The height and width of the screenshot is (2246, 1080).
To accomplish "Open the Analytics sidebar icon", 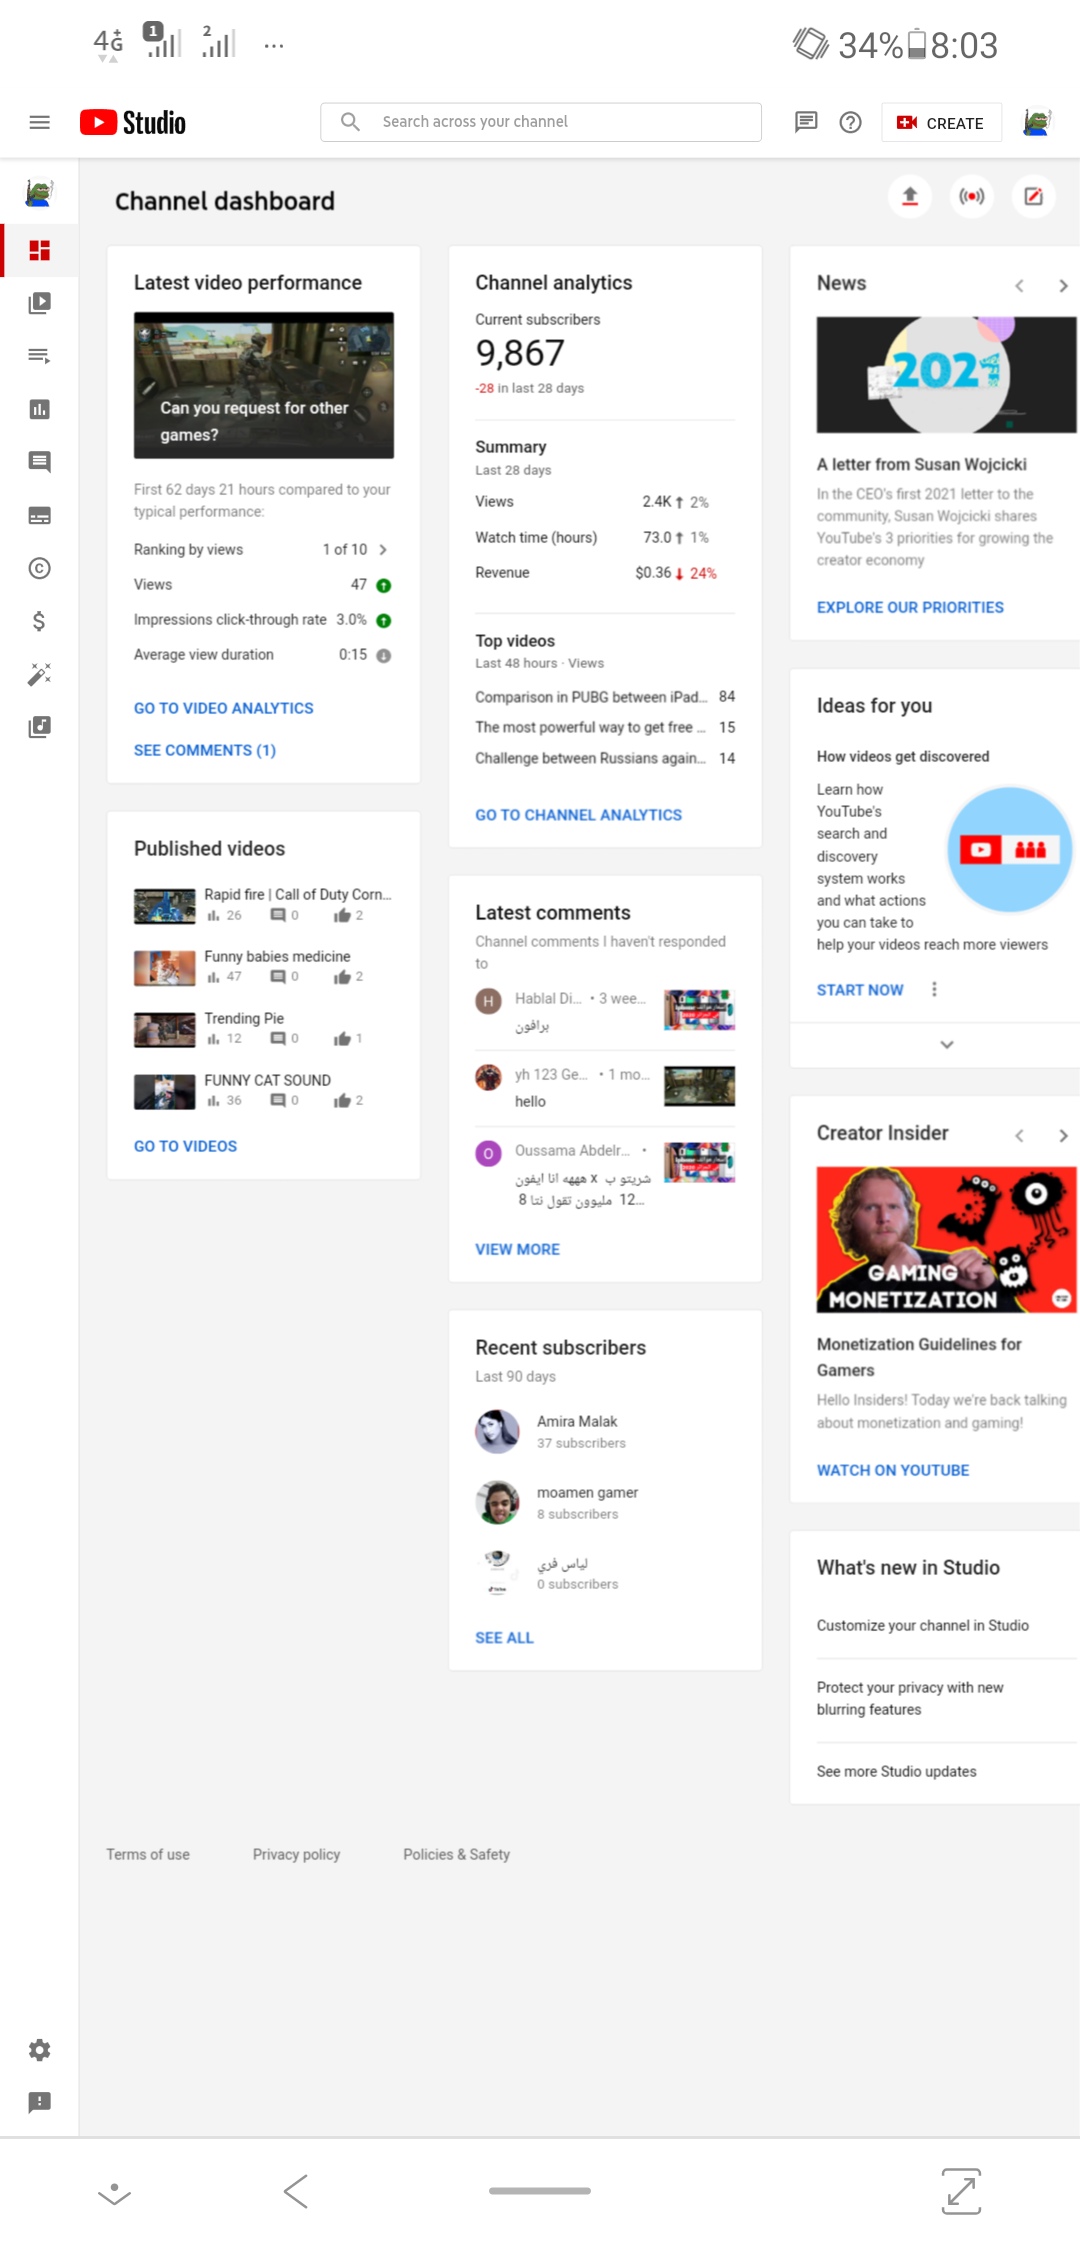I will pos(40,409).
